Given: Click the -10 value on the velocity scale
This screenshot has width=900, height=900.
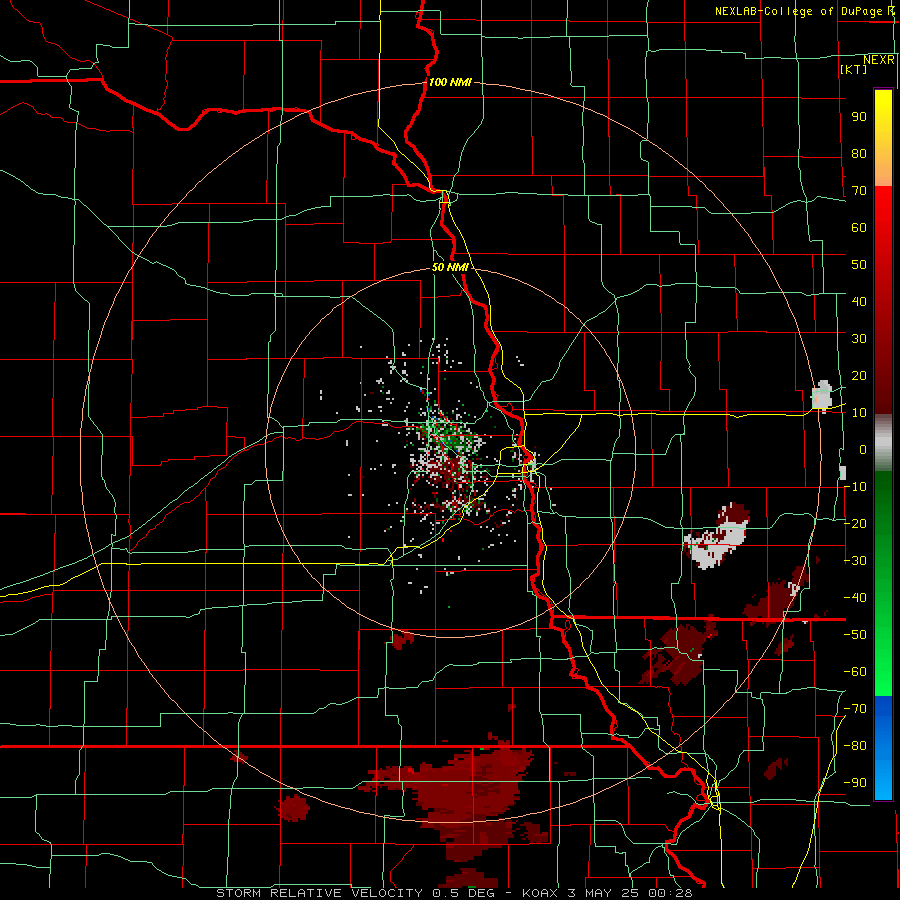Looking at the screenshot, I should tap(855, 487).
